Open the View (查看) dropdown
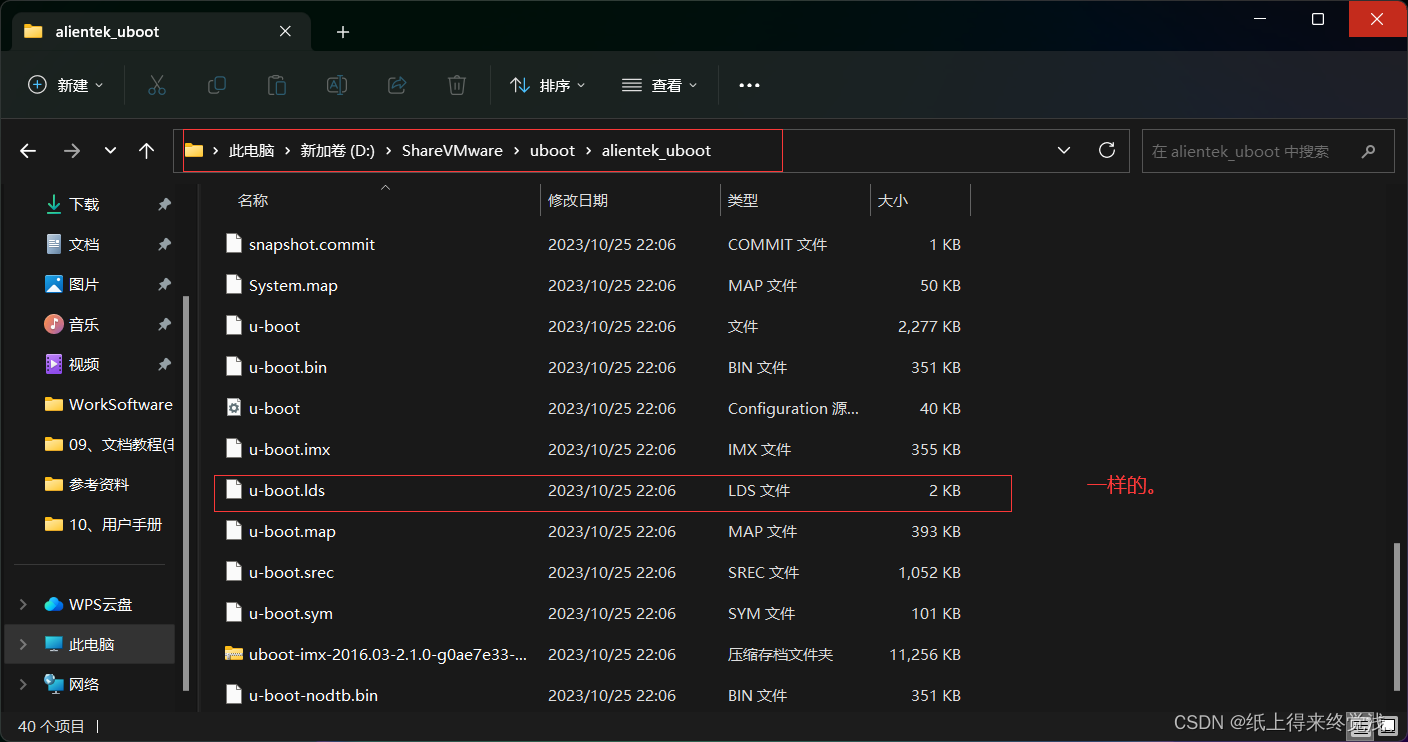The height and width of the screenshot is (742, 1408). pos(660,85)
